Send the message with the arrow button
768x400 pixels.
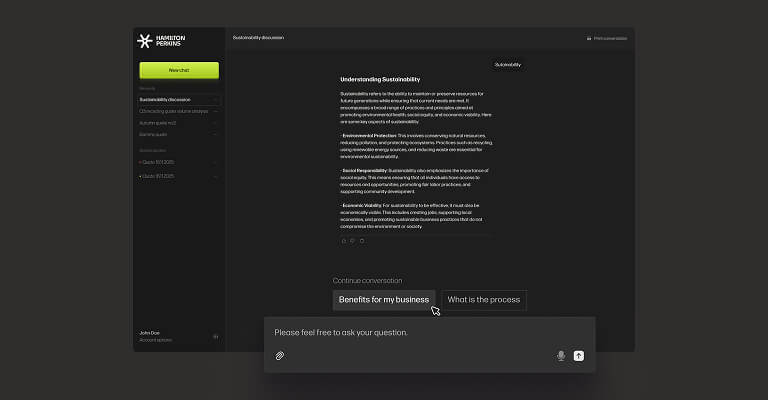point(578,355)
